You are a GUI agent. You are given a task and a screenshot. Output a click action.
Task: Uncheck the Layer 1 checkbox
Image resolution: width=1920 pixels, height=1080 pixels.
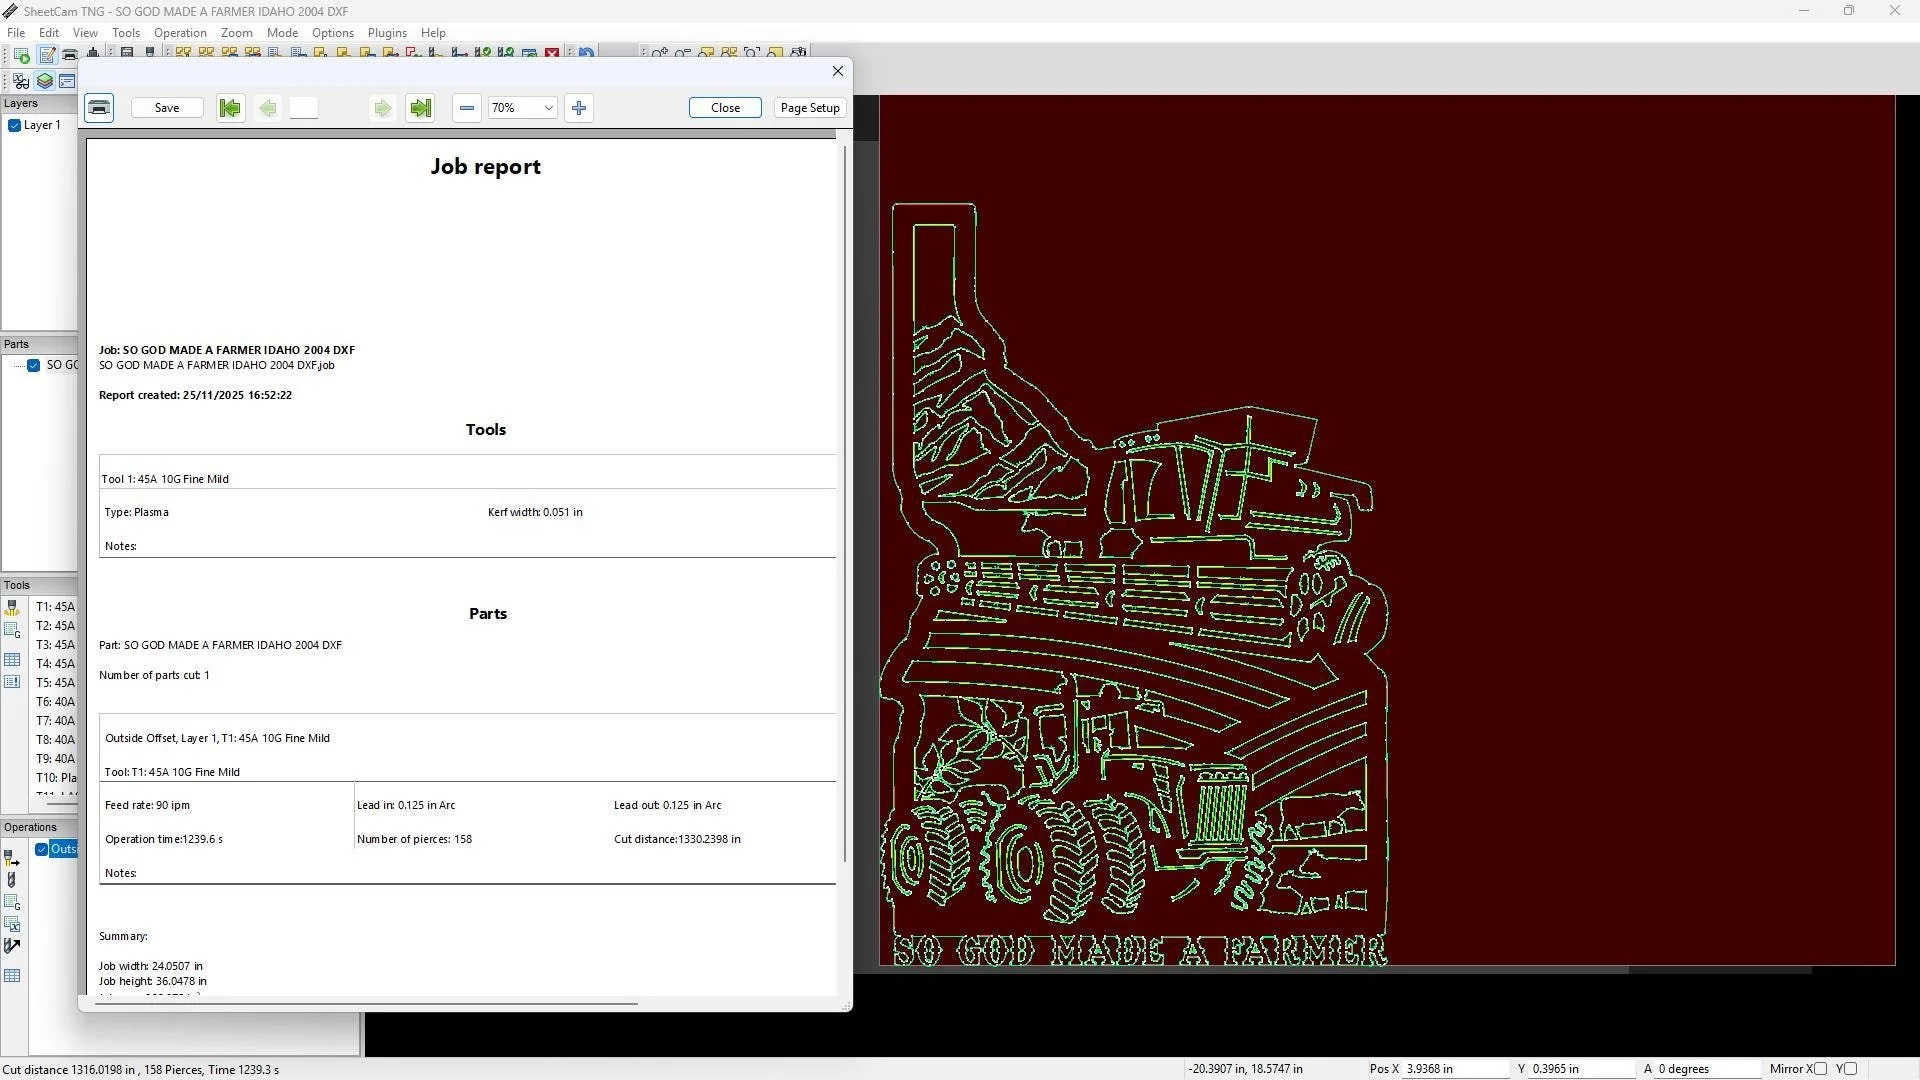15,126
